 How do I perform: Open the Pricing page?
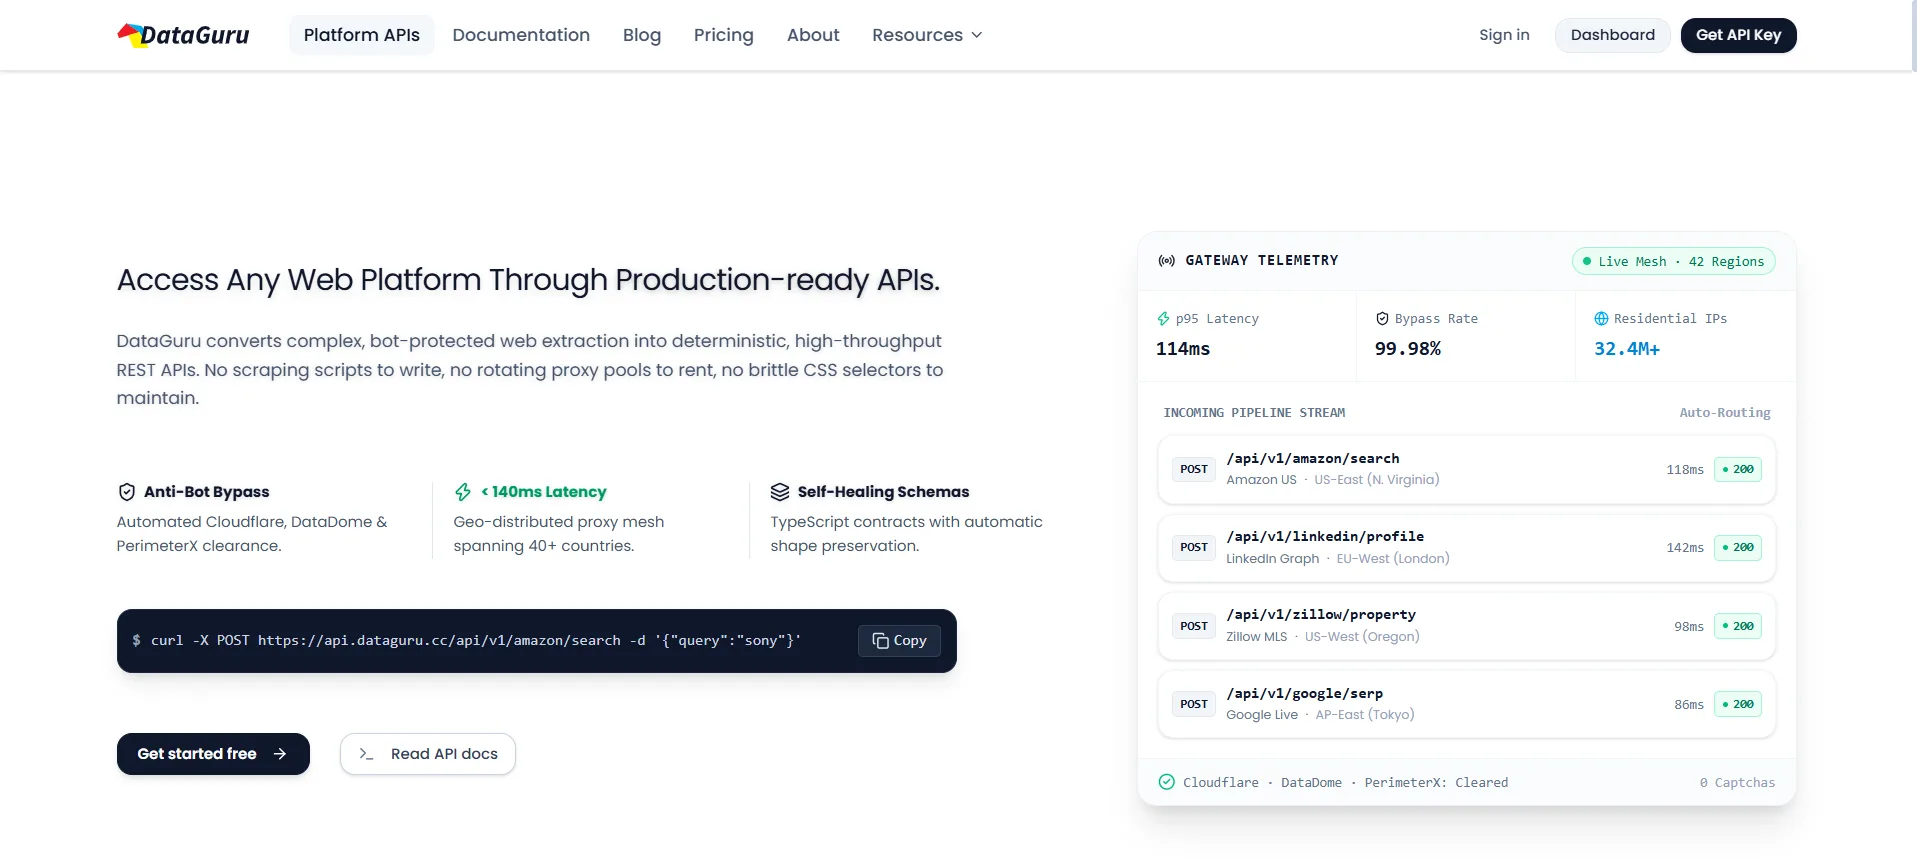tap(724, 35)
